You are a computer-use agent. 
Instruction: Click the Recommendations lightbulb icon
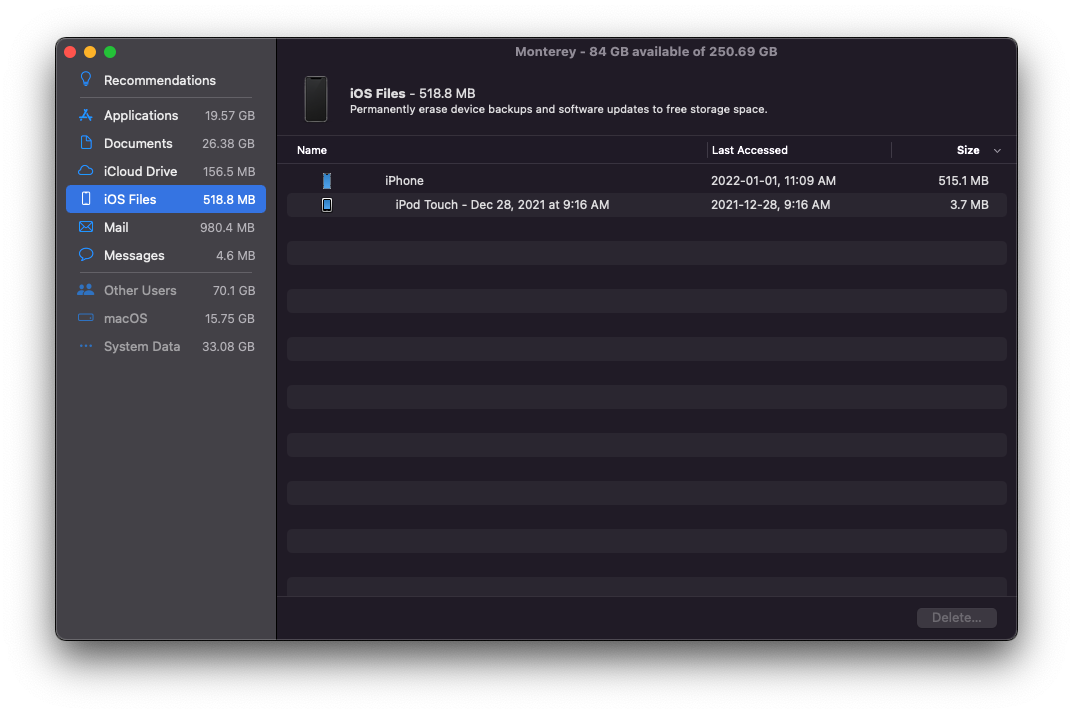[86, 79]
